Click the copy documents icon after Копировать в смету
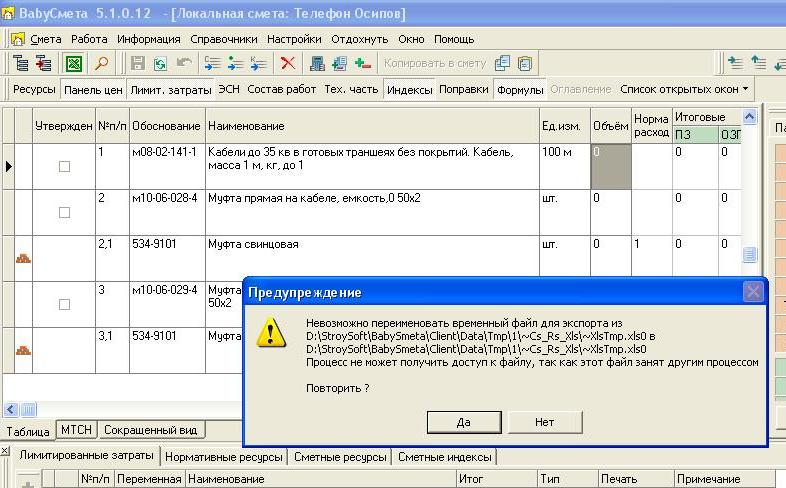 click(x=502, y=64)
